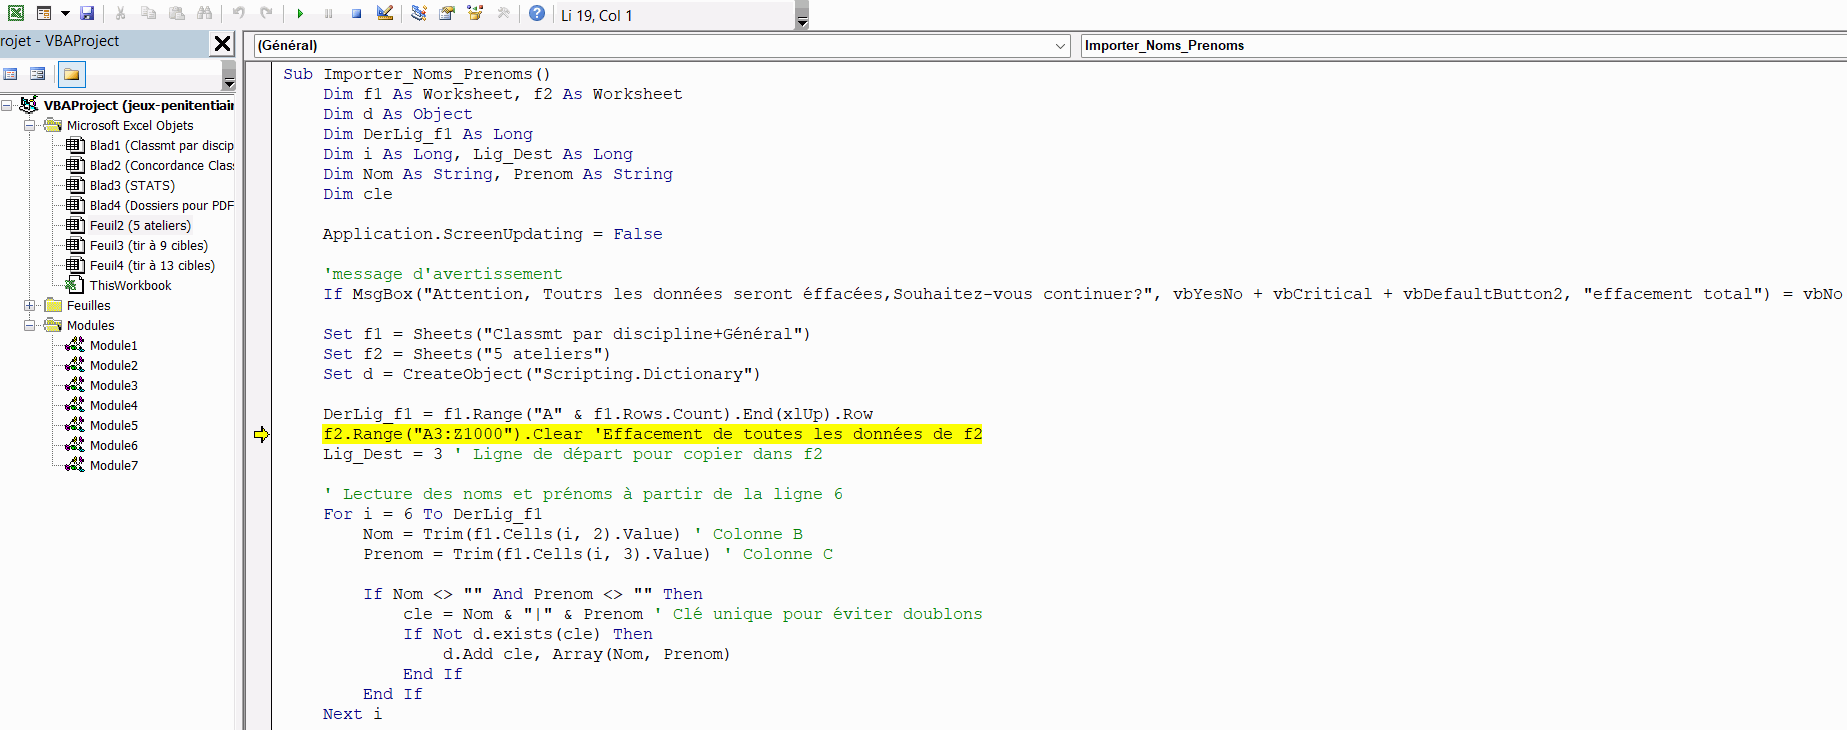This screenshot has height=730, width=1847.
Task: Click the 'Next i' code line
Action: 352,714
